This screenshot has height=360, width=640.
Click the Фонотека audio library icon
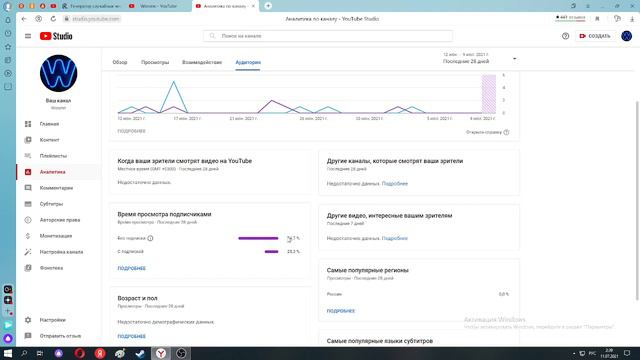coord(28,268)
